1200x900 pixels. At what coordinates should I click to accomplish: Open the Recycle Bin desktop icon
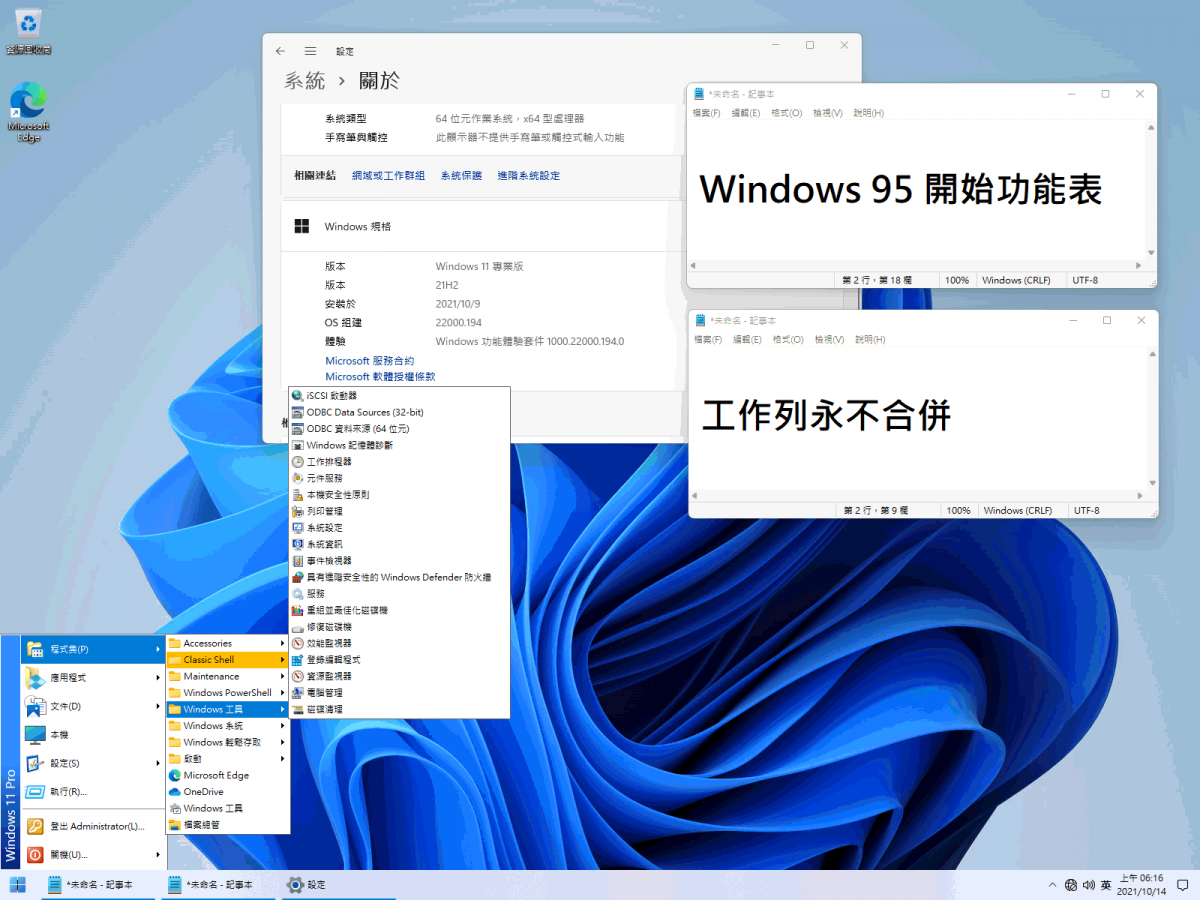(x=28, y=31)
